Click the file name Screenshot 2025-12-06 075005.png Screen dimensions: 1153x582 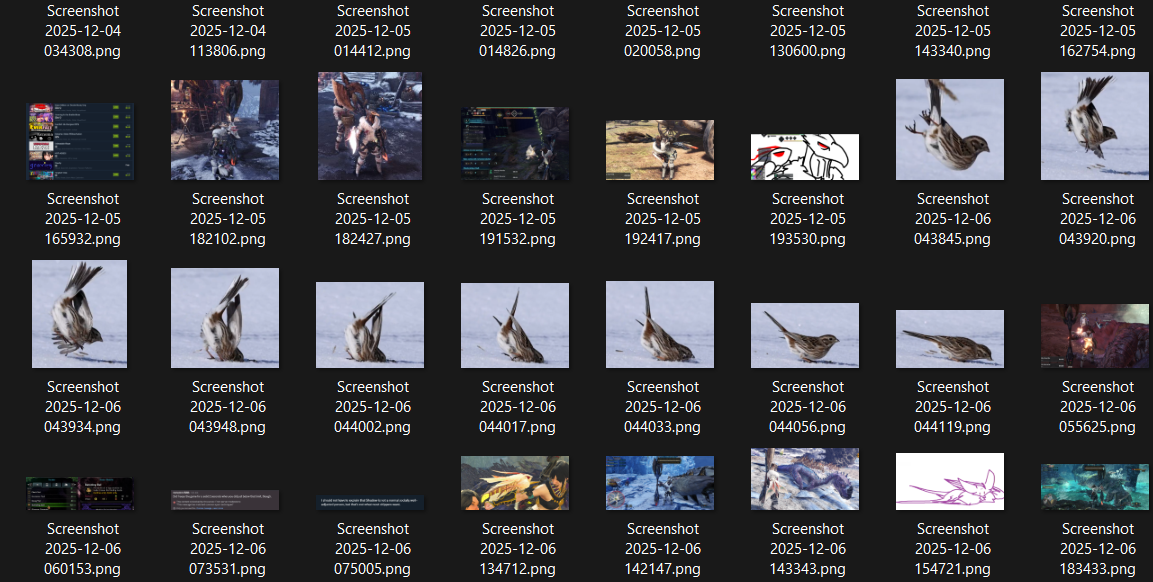373,549
